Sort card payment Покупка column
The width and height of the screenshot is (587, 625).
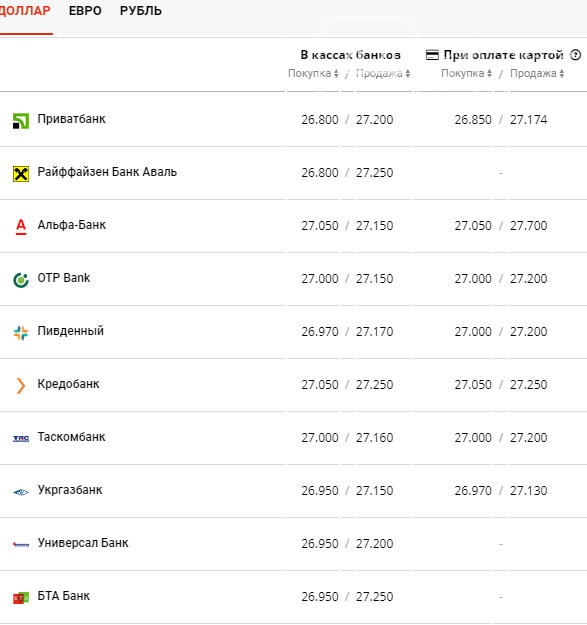click(x=466, y=73)
